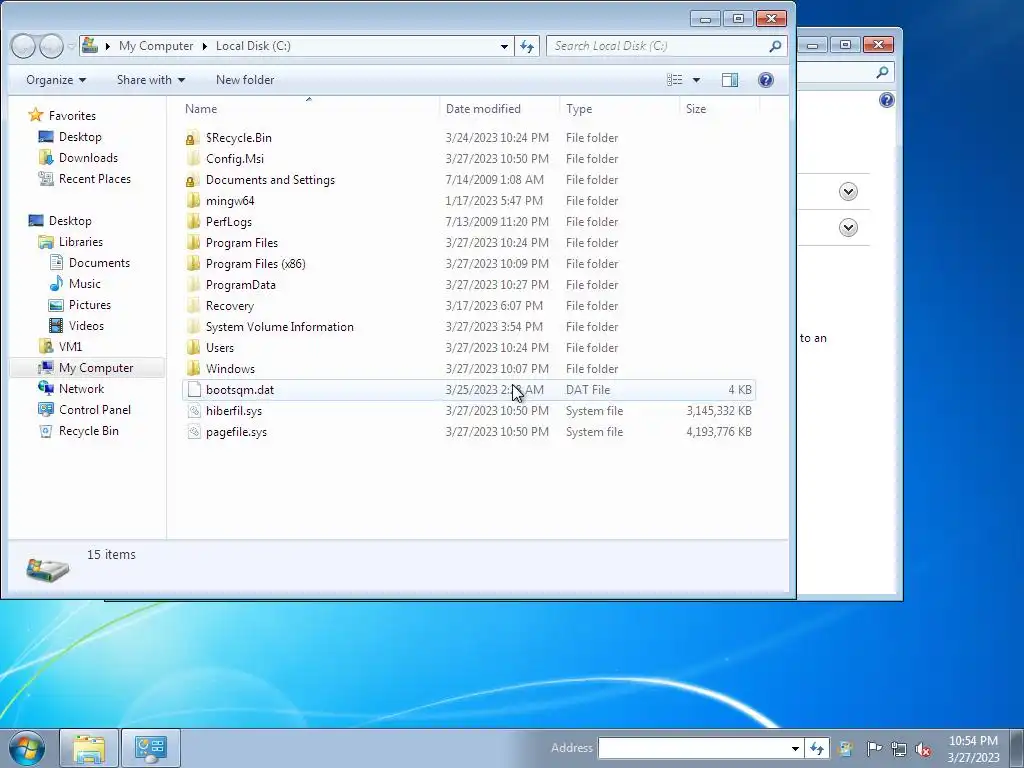
Task: Click the muted volume tray icon
Action: click(x=923, y=748)
